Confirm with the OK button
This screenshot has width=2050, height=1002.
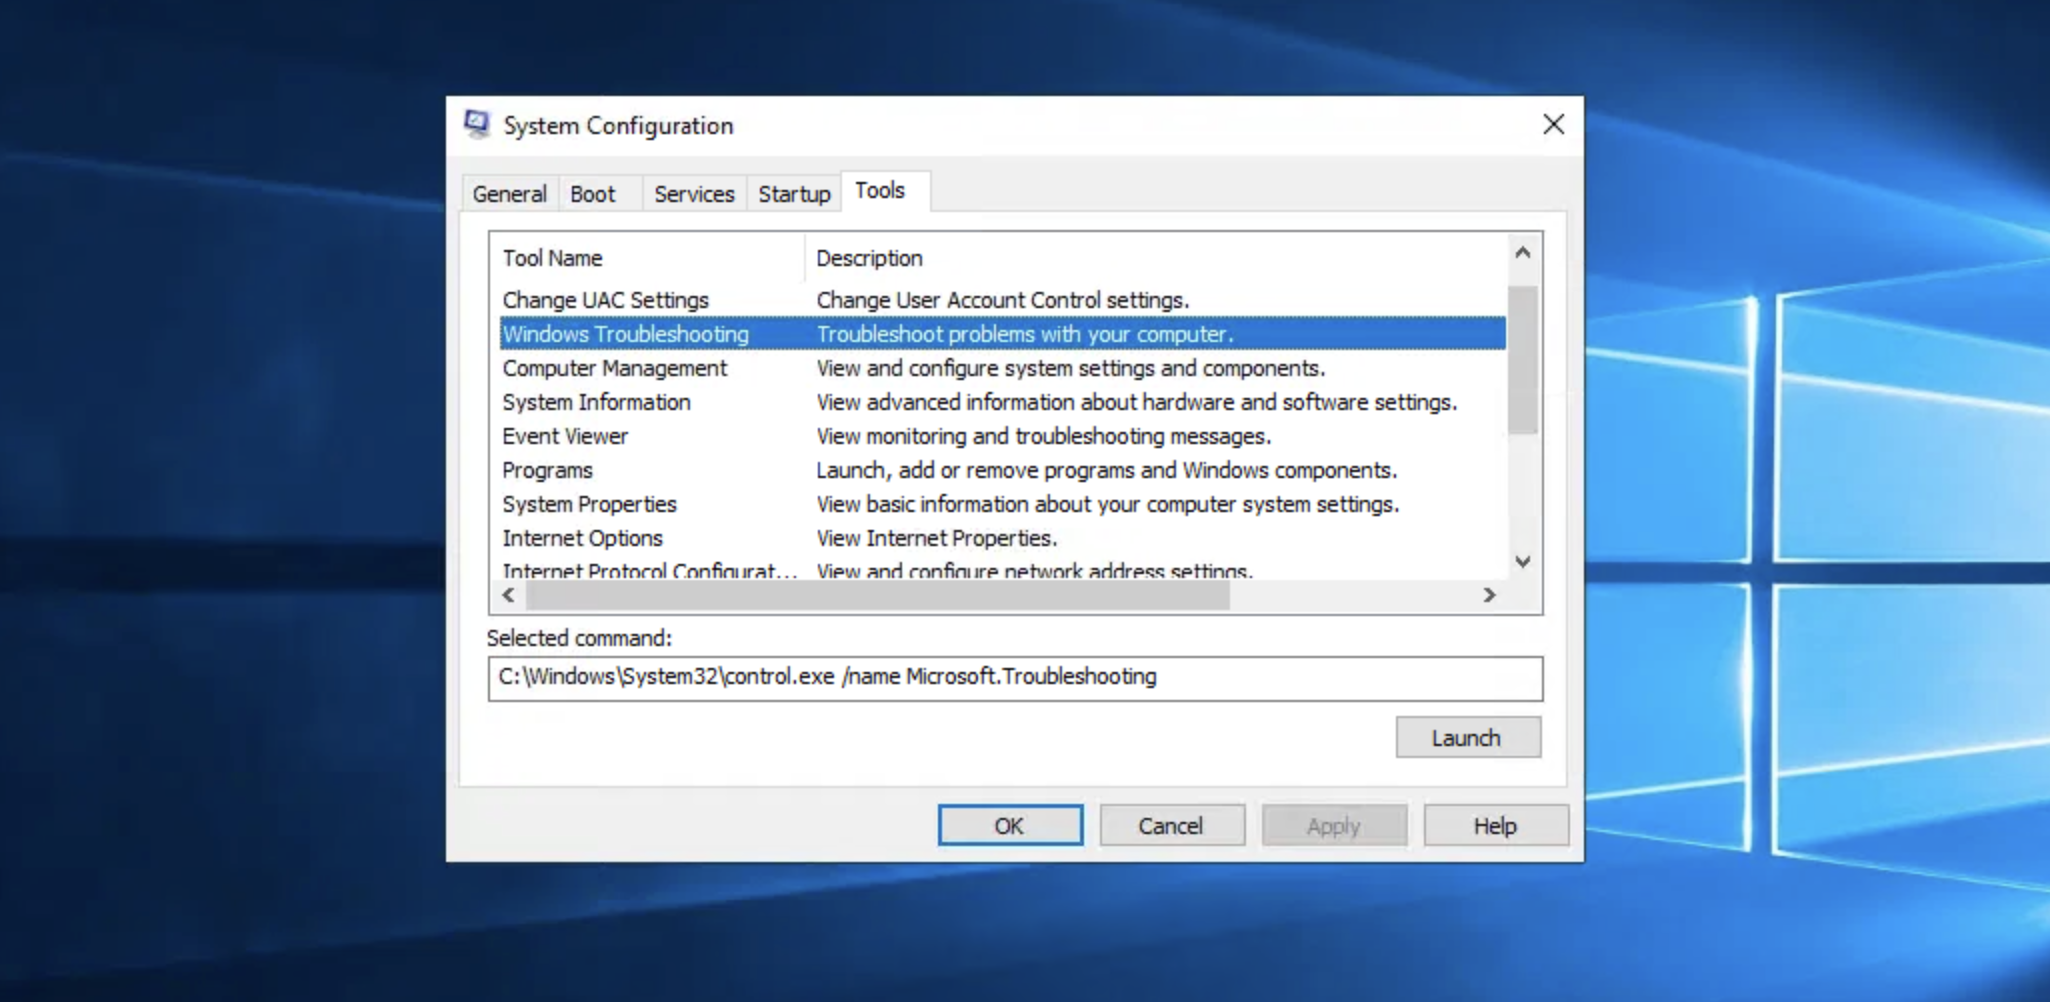(1009, 826)
